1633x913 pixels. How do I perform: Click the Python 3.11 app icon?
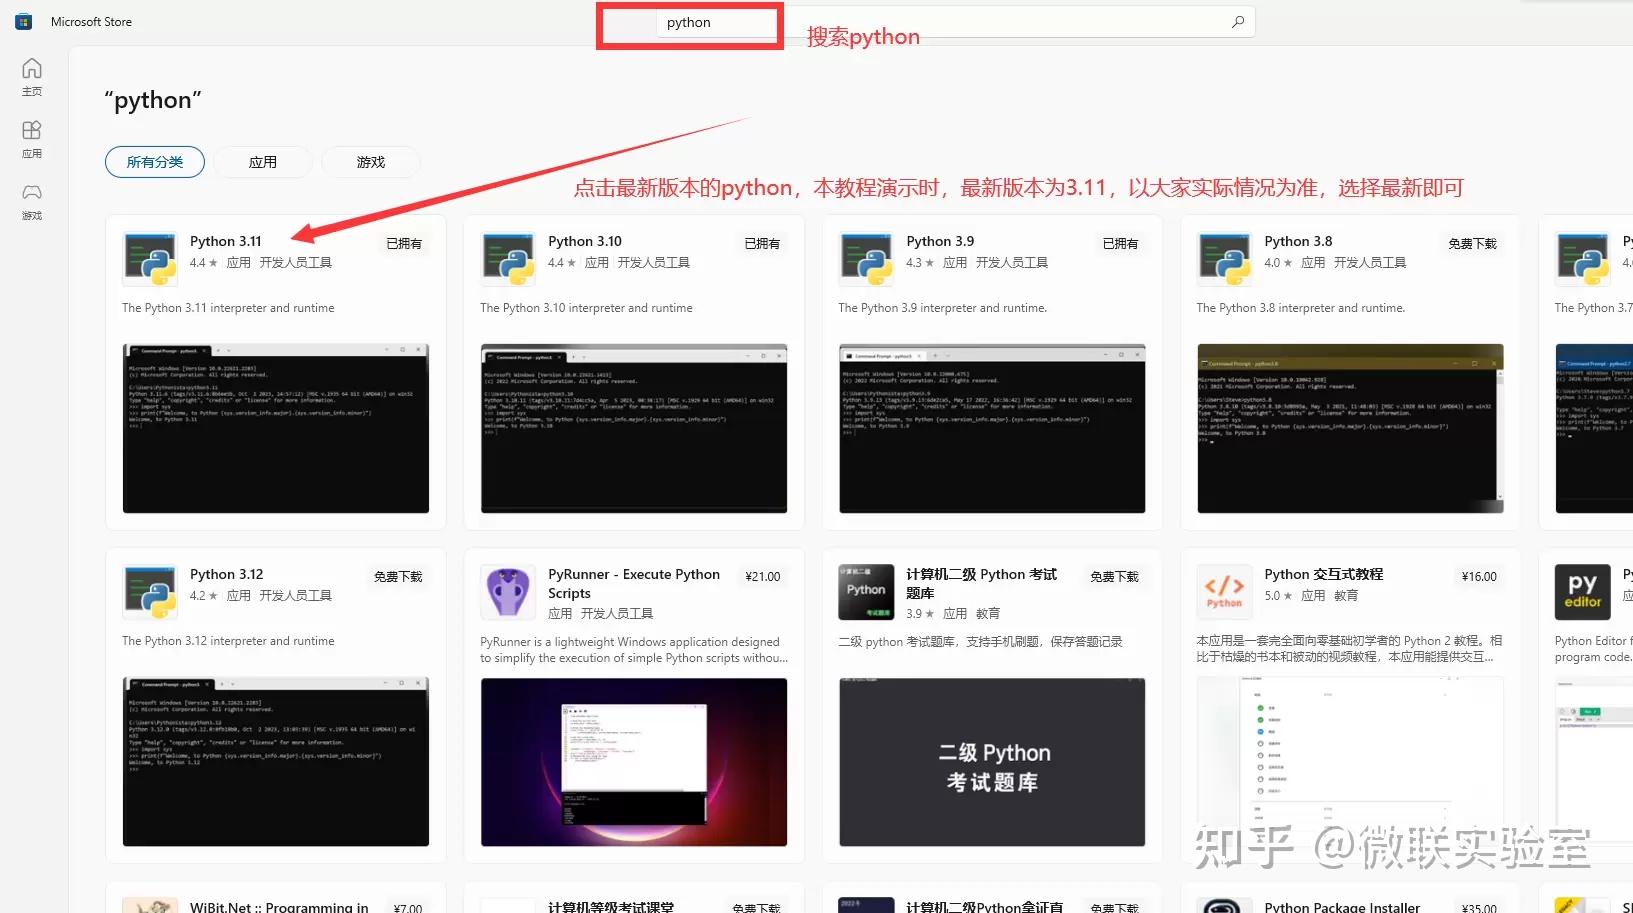pos(150,258)
